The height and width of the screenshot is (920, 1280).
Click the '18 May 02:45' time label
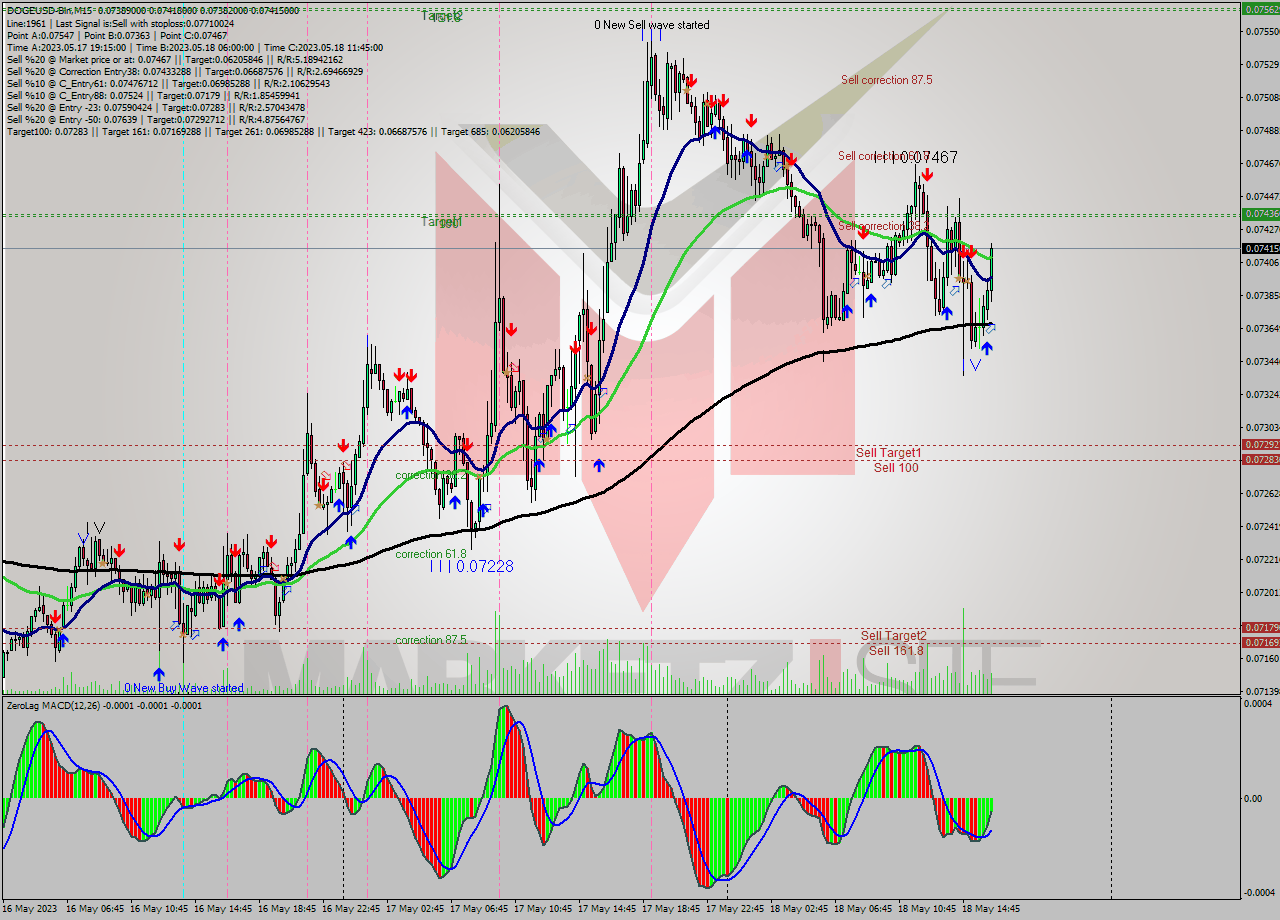(799, 909)
